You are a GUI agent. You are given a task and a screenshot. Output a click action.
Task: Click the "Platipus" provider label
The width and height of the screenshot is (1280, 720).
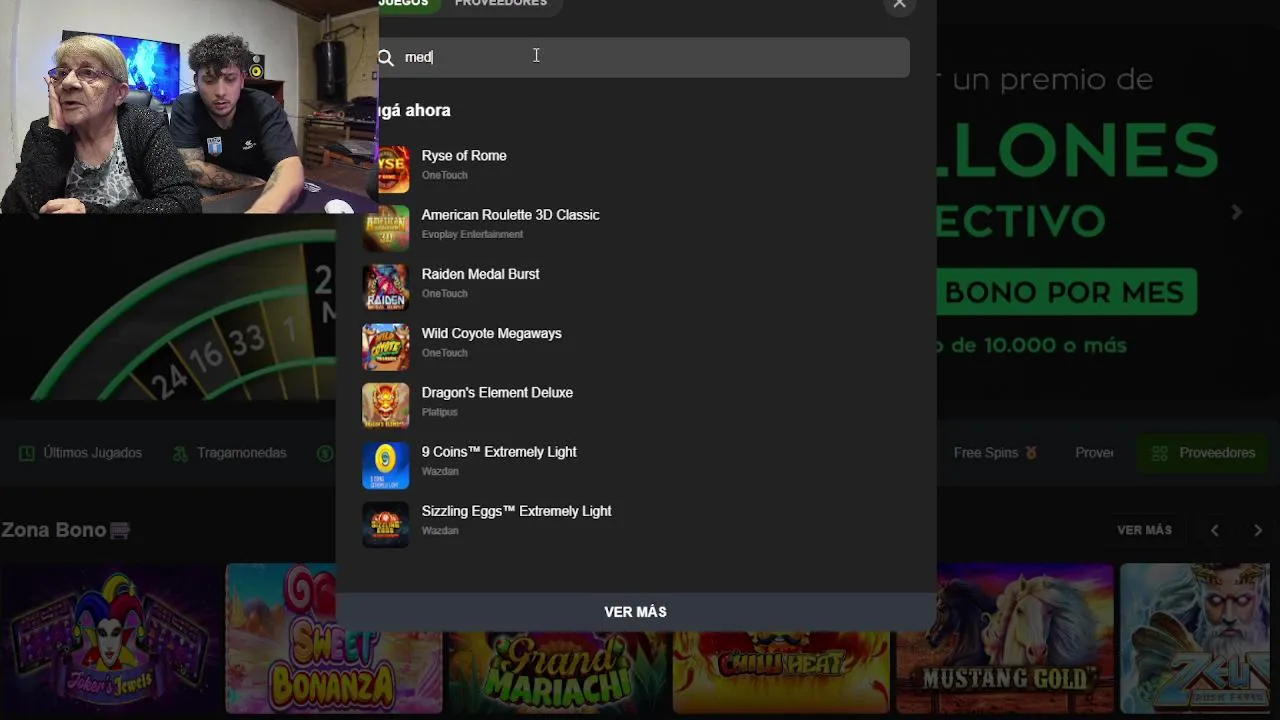click(x=440, y=412)
